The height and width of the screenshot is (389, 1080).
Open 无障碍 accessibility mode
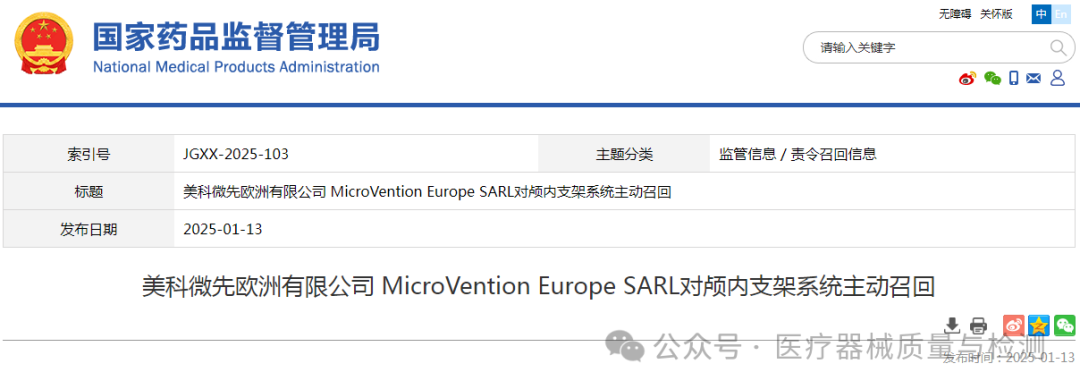point(955,14)
